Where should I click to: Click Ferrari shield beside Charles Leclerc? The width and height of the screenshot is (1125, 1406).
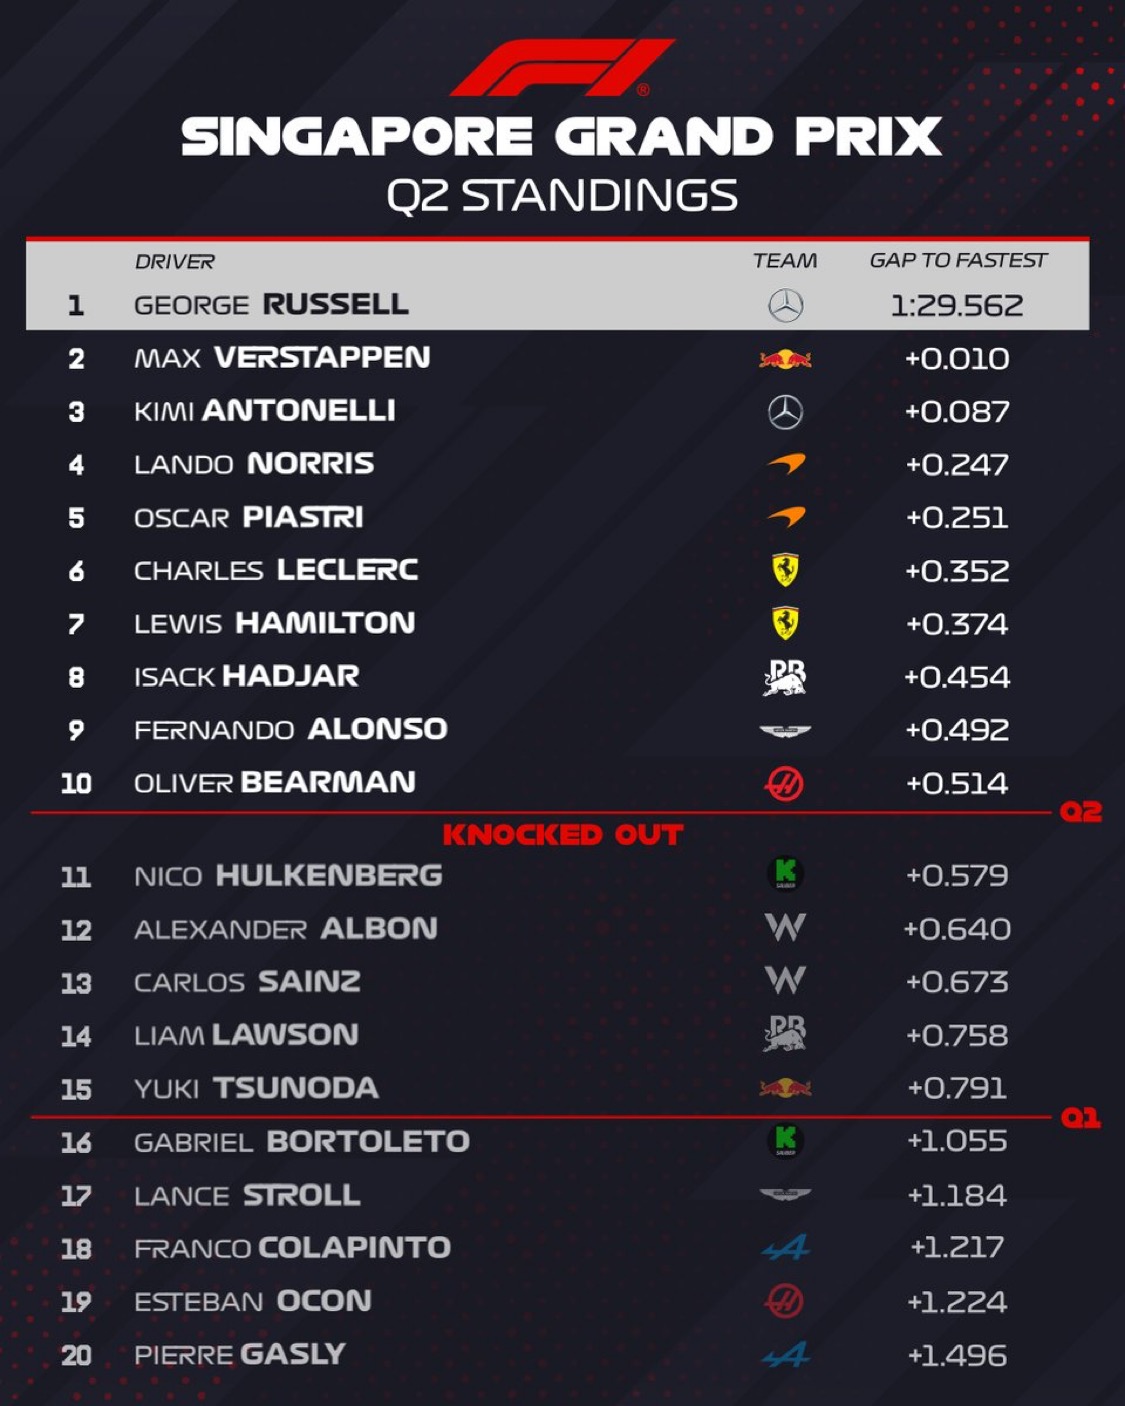pyautogui.click(x=785, y=570)
